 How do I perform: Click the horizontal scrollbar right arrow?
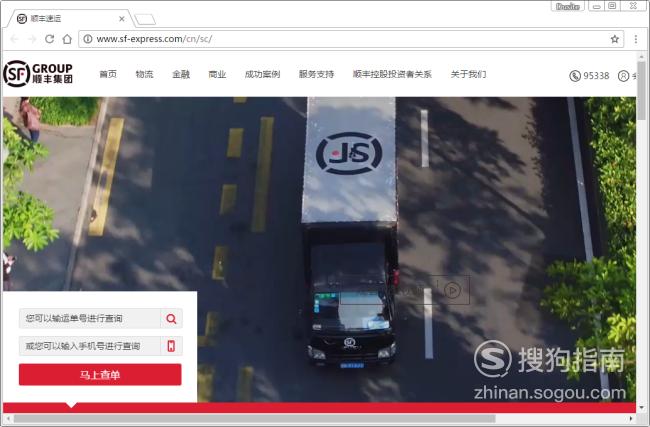tap(631, 419)
